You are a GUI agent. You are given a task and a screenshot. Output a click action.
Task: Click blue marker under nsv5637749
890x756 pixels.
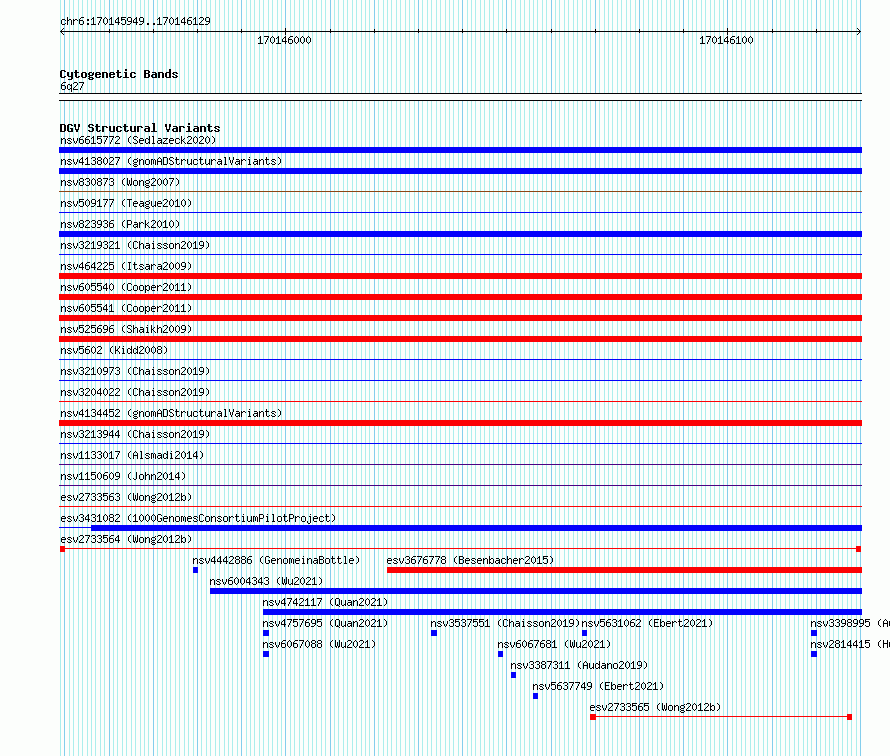[x=535, y=696]
